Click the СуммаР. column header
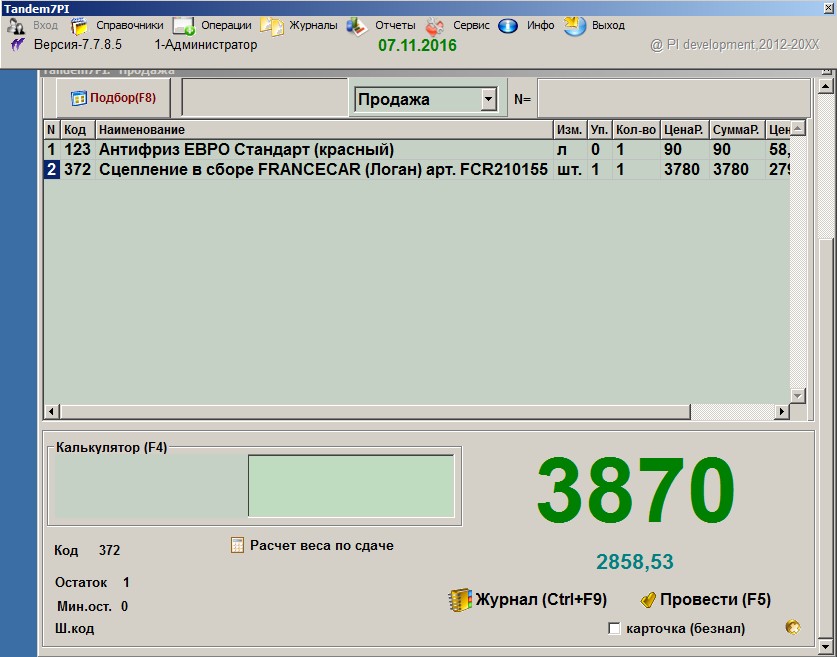The height and width of the screenshot is (657, 837). point(737,130)
